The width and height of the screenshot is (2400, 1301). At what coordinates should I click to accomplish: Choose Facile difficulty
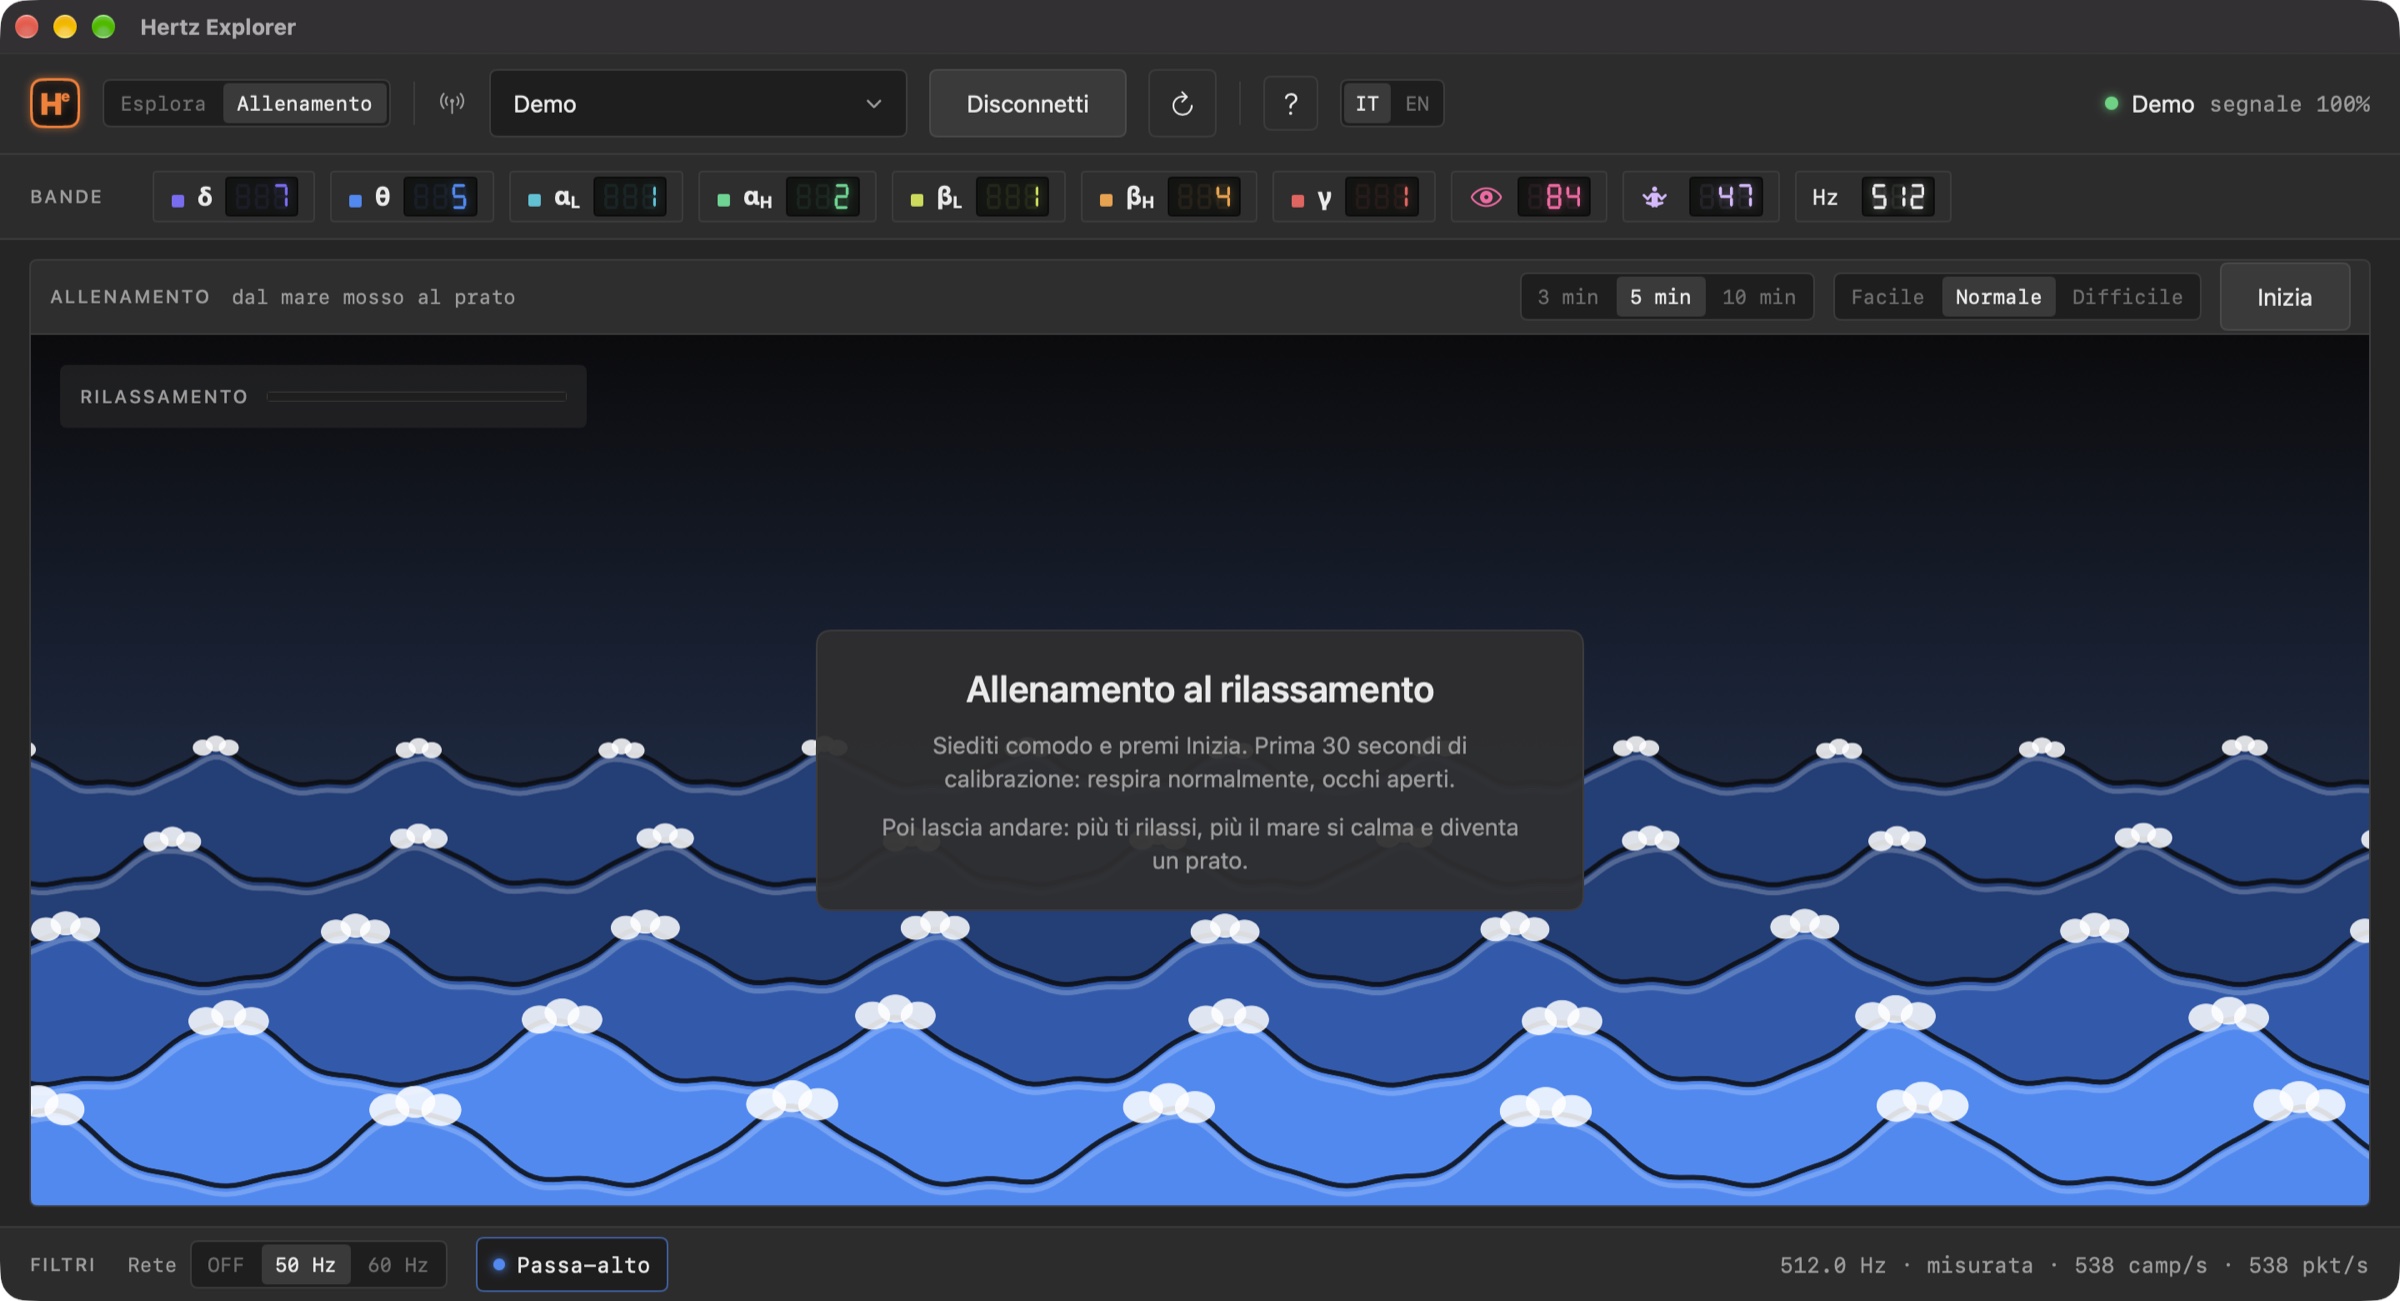pyautogui.click(x=1887, y=297)
